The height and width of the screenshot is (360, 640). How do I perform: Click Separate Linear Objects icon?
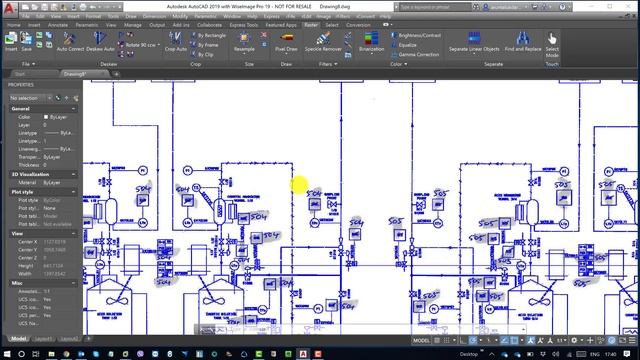pyautogui.click(x=474, y=39)
